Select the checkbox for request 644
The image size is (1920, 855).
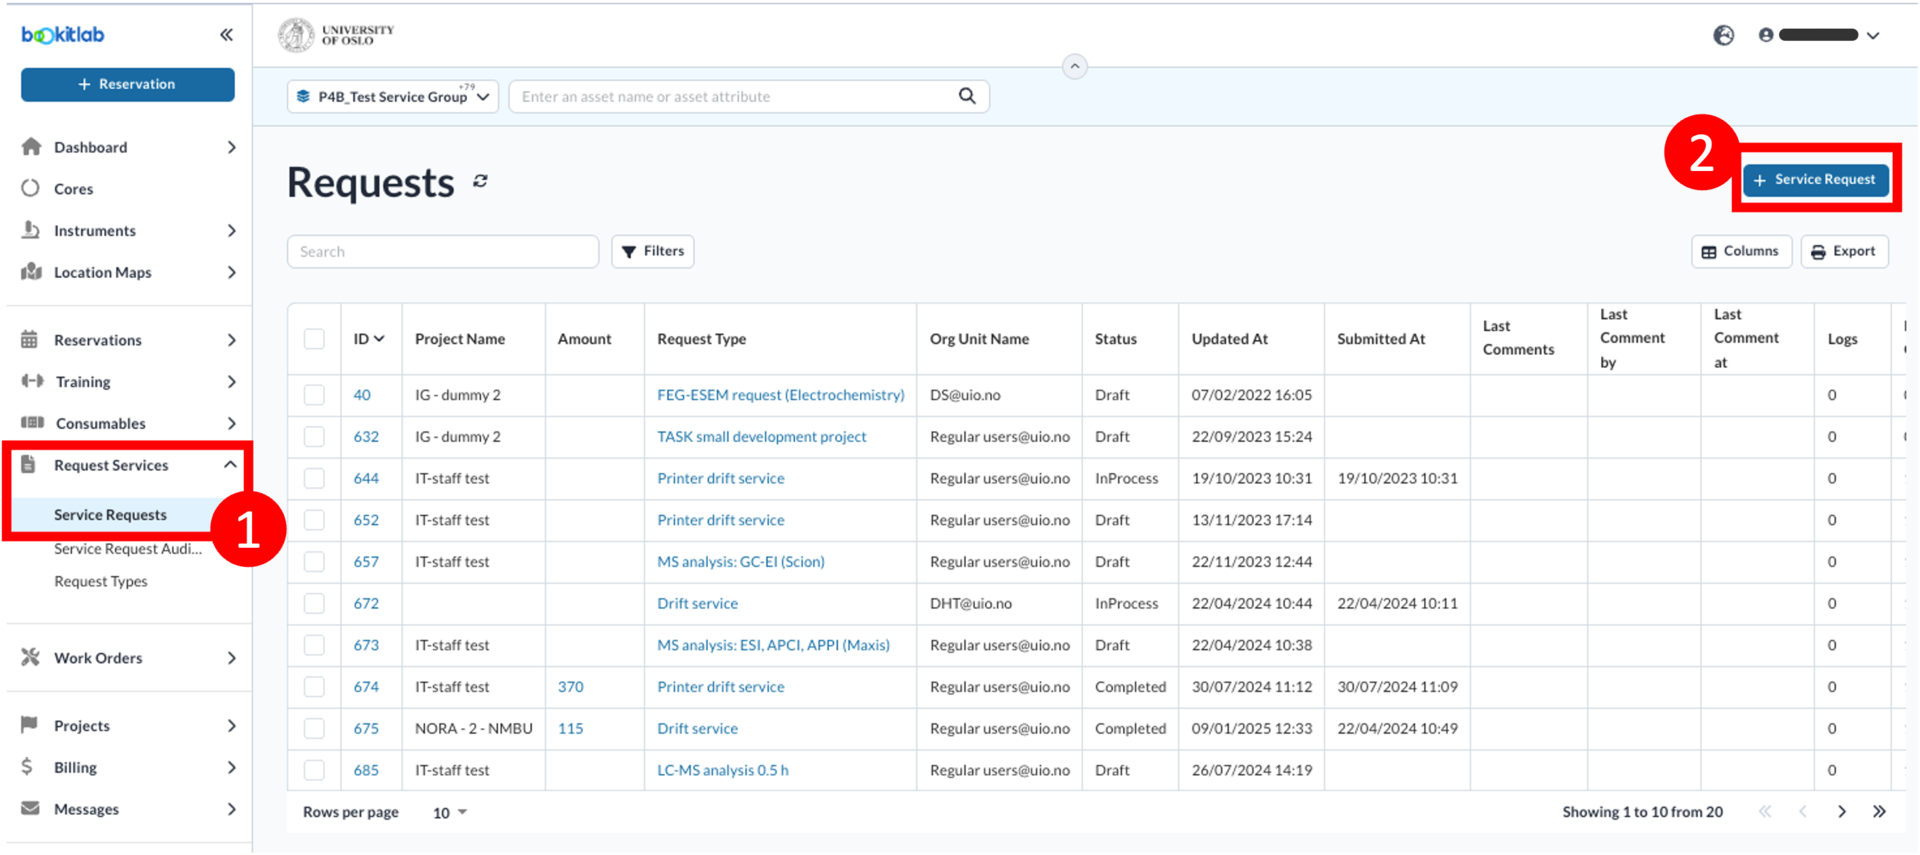314,478
